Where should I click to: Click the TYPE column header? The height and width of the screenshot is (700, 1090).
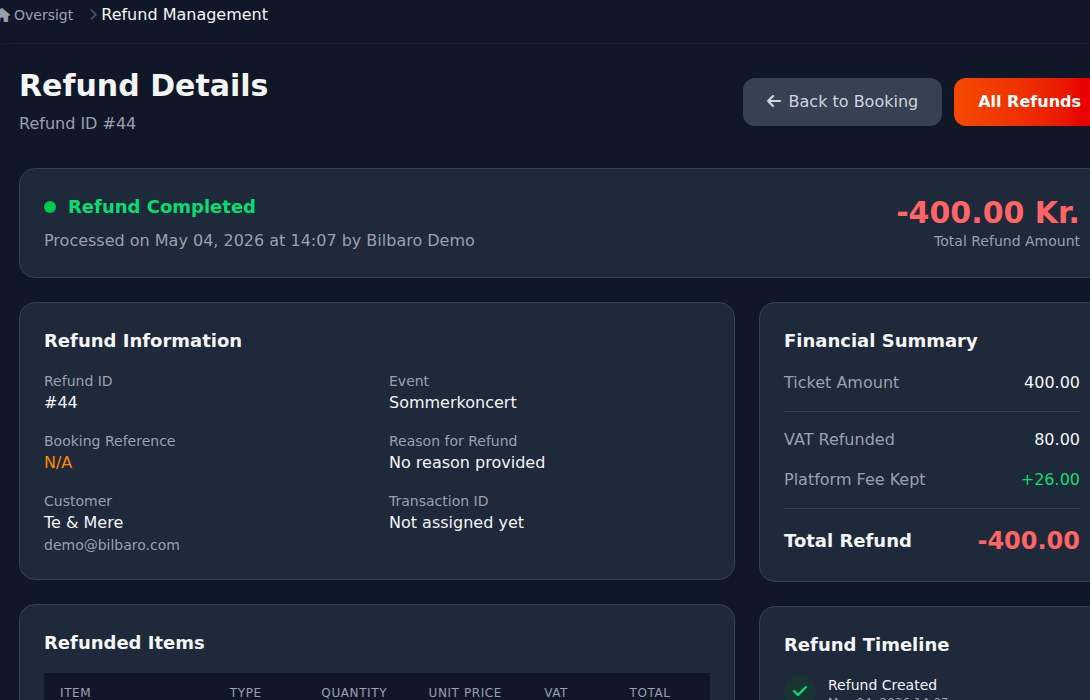pos(245,692)
